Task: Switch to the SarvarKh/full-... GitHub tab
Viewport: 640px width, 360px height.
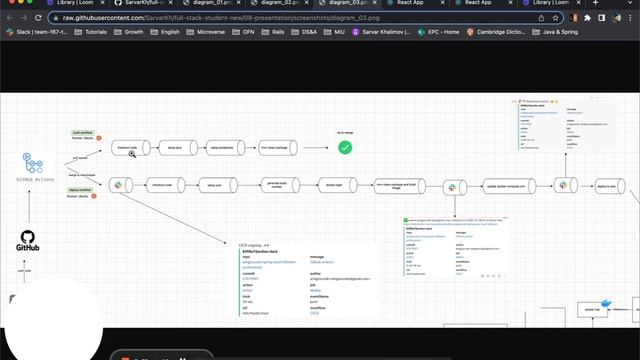Action: (x=143, y=3)
